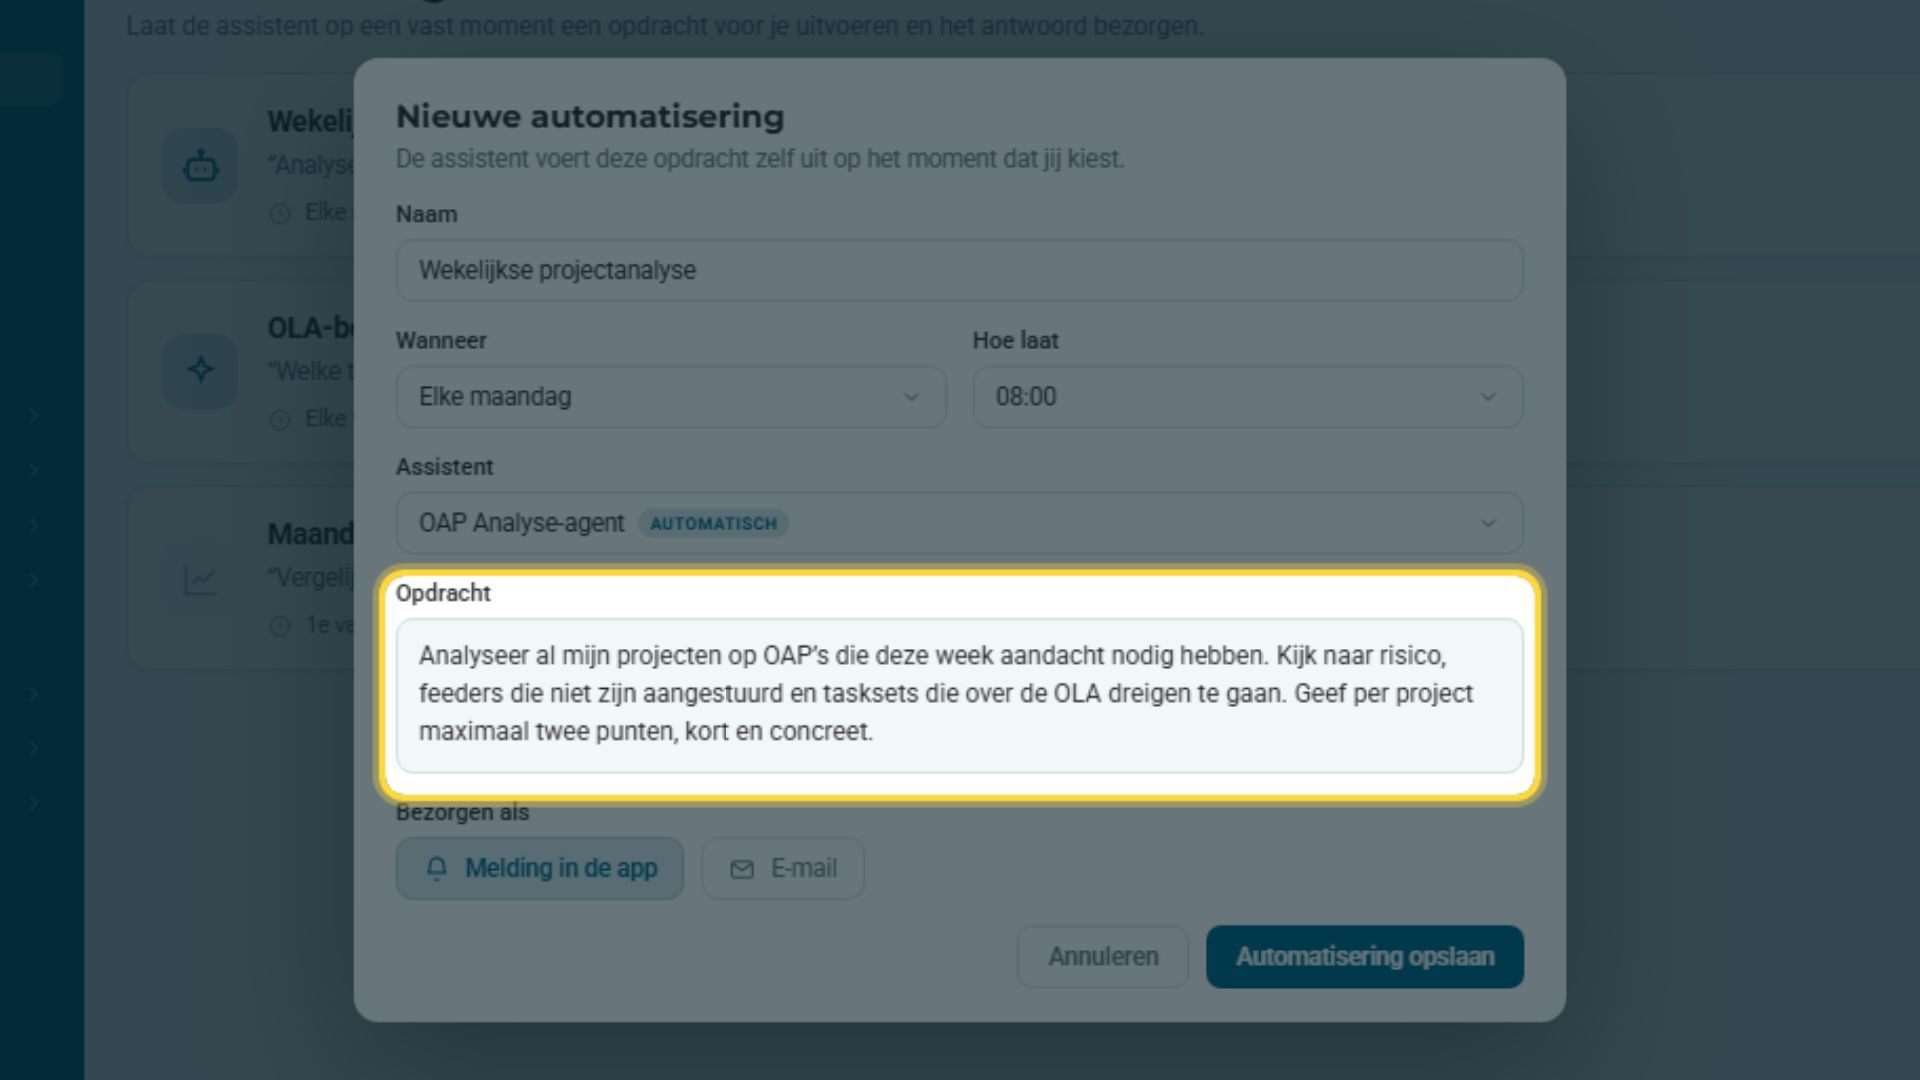Click the bell icon beside Melding in de app
The width and height of the screenshot is (1920, 1080).
[x=437, y=868]
